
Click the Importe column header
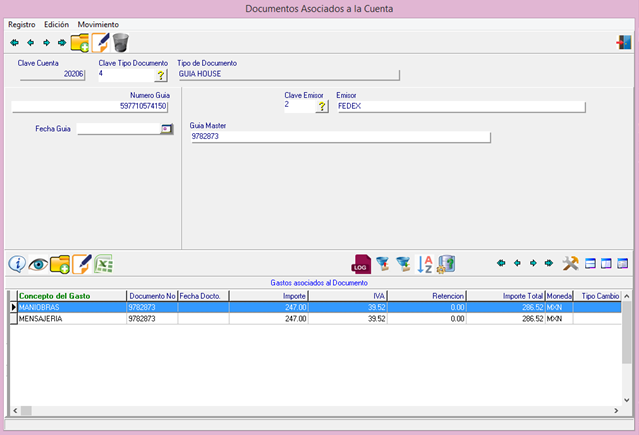[269, 296]
